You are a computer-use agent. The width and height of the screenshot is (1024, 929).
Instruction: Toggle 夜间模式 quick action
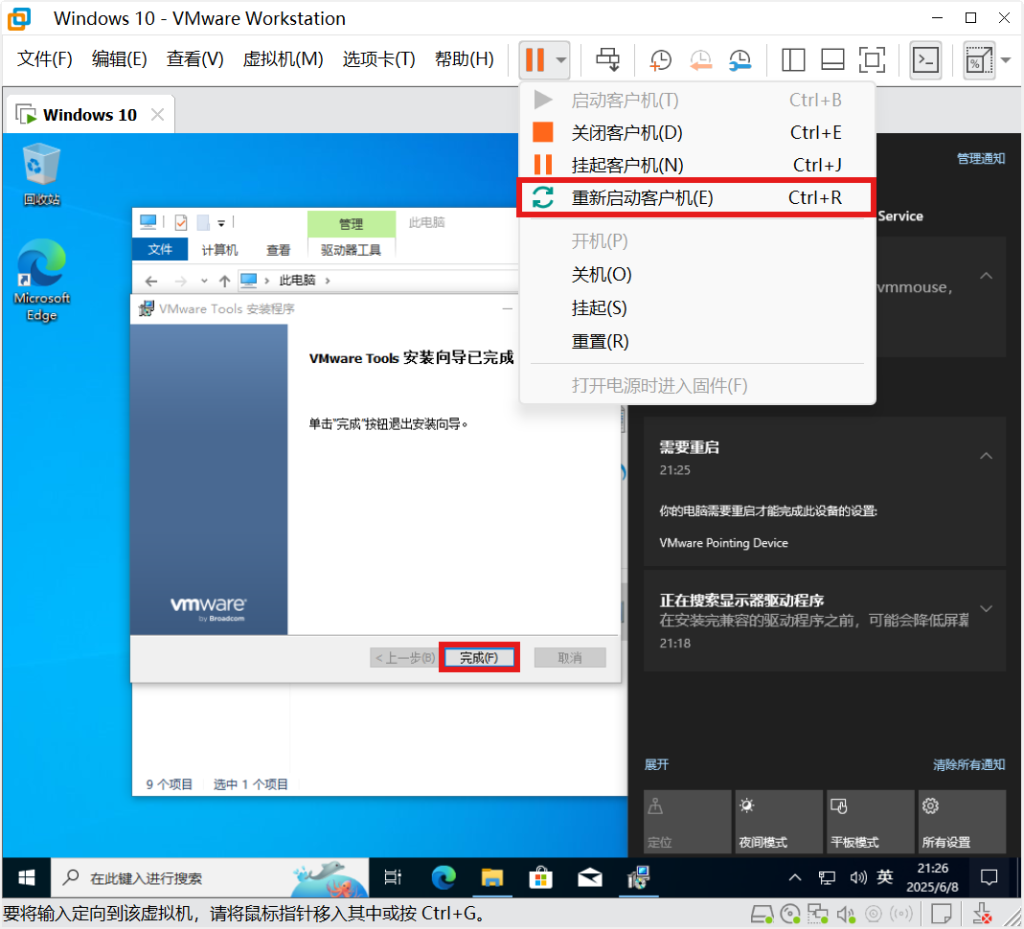click(779, 821)
